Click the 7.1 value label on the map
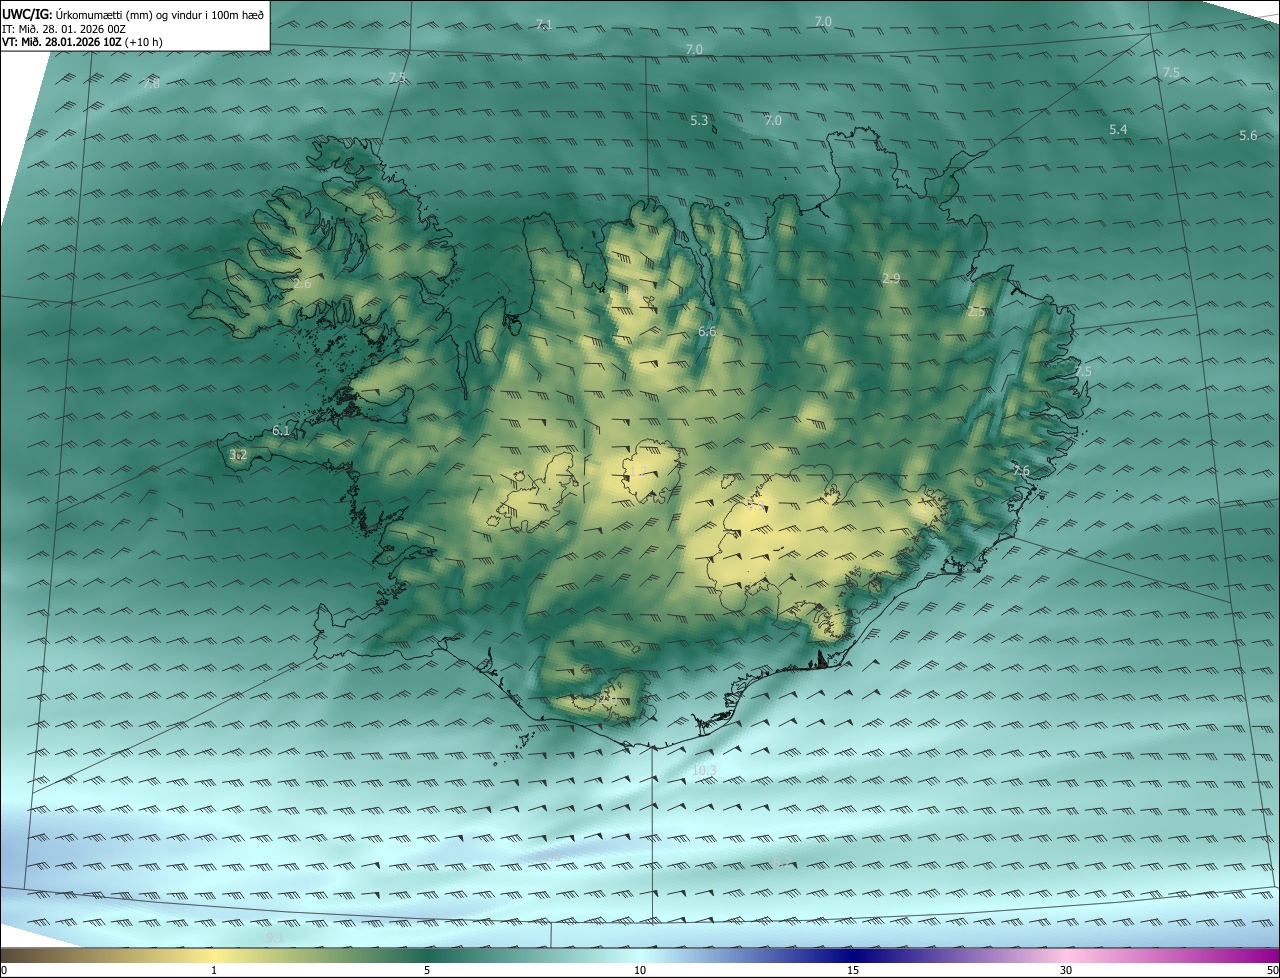This screenshot has width=1280, height=978. (x=543, y=24)
